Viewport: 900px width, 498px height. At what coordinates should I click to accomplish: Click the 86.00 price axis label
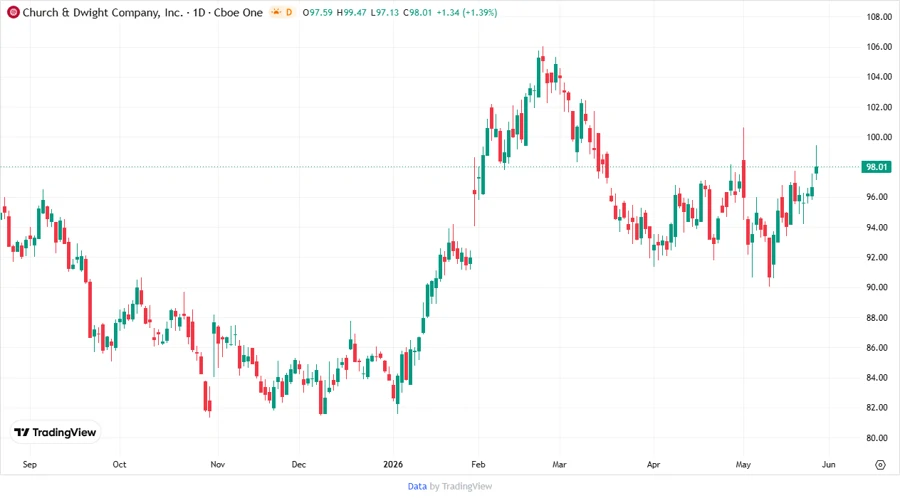(879, 347)
